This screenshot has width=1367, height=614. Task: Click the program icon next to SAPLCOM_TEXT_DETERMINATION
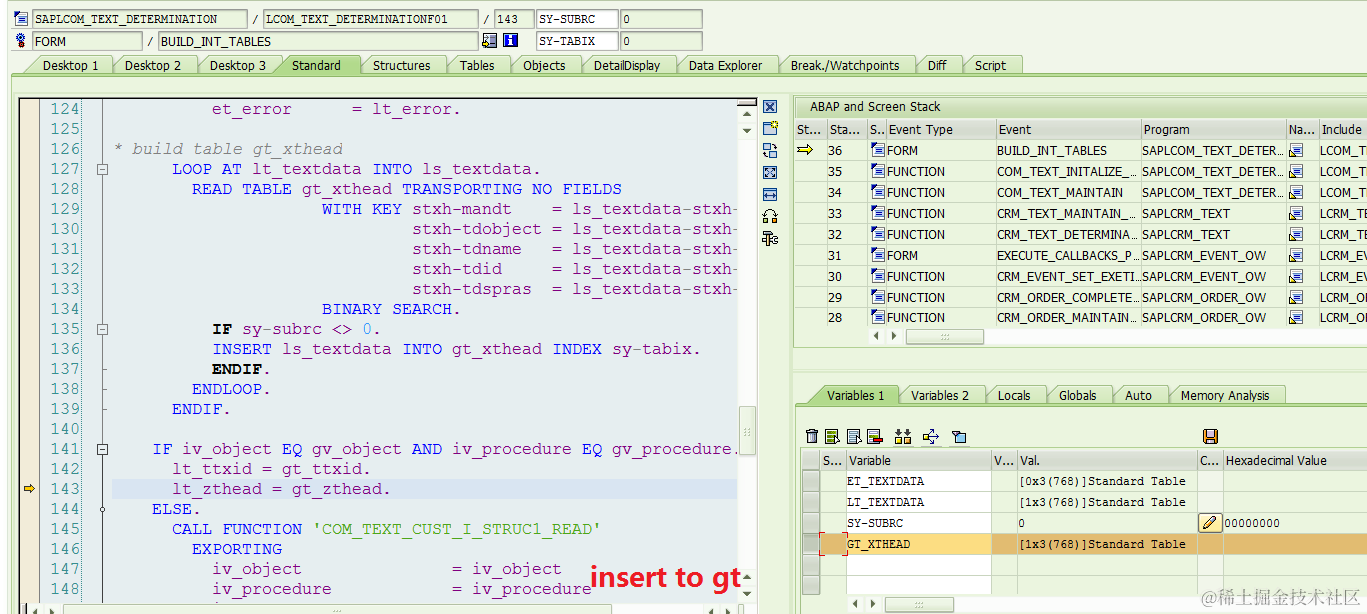[21, 19]
